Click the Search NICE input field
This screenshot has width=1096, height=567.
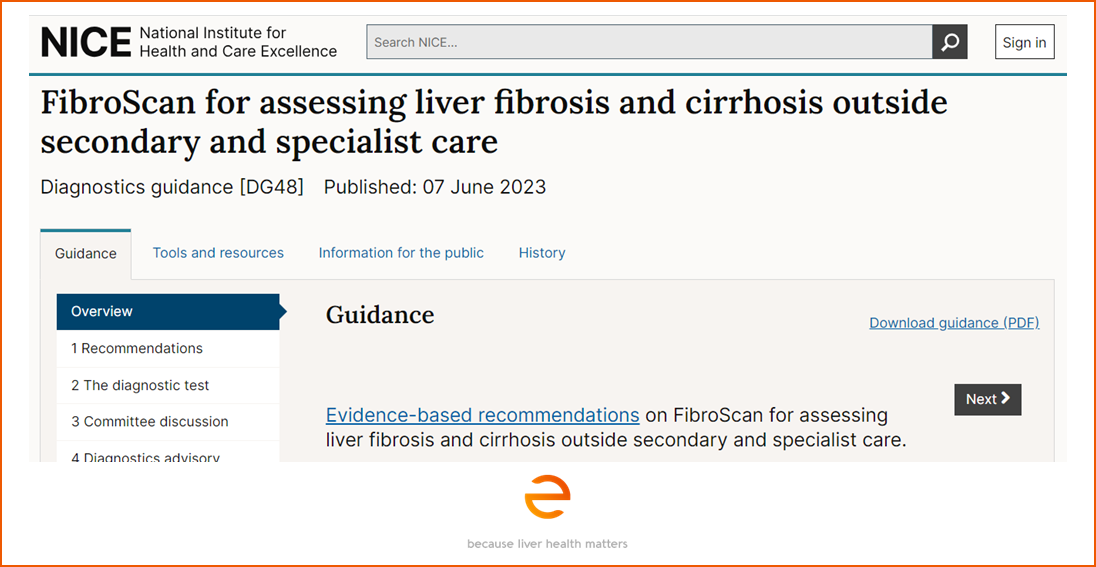pos(649,42)
